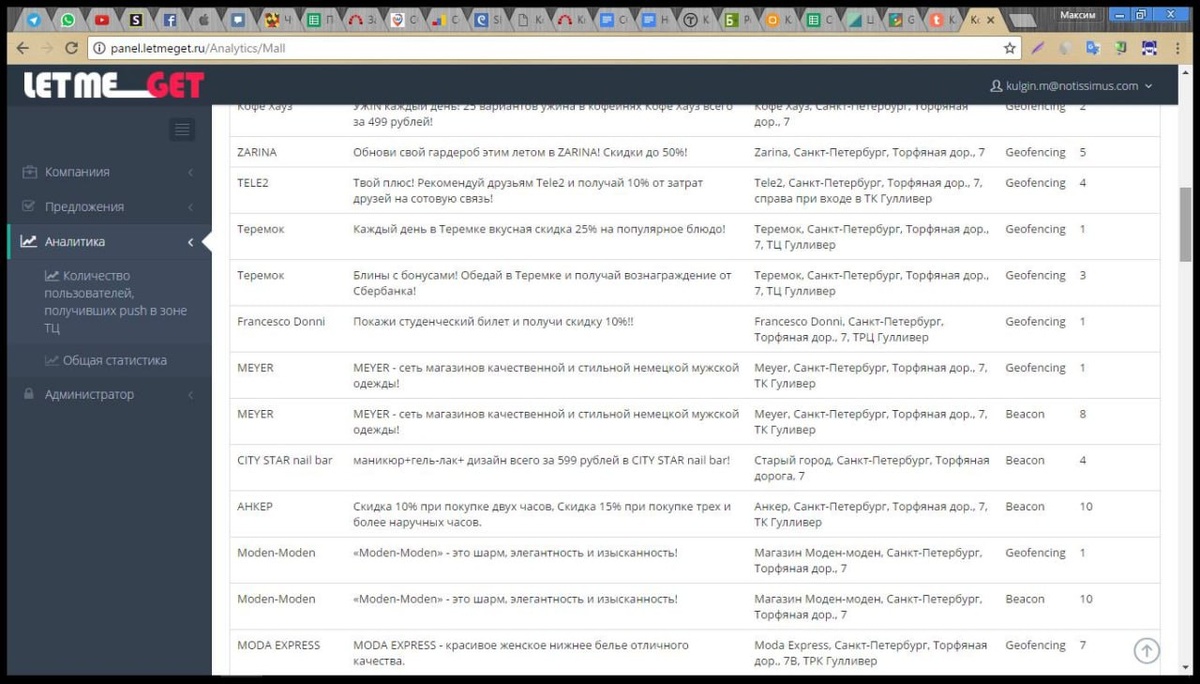View site info icon in address bar
1200x684 pixels.
[x=98, y=48]
